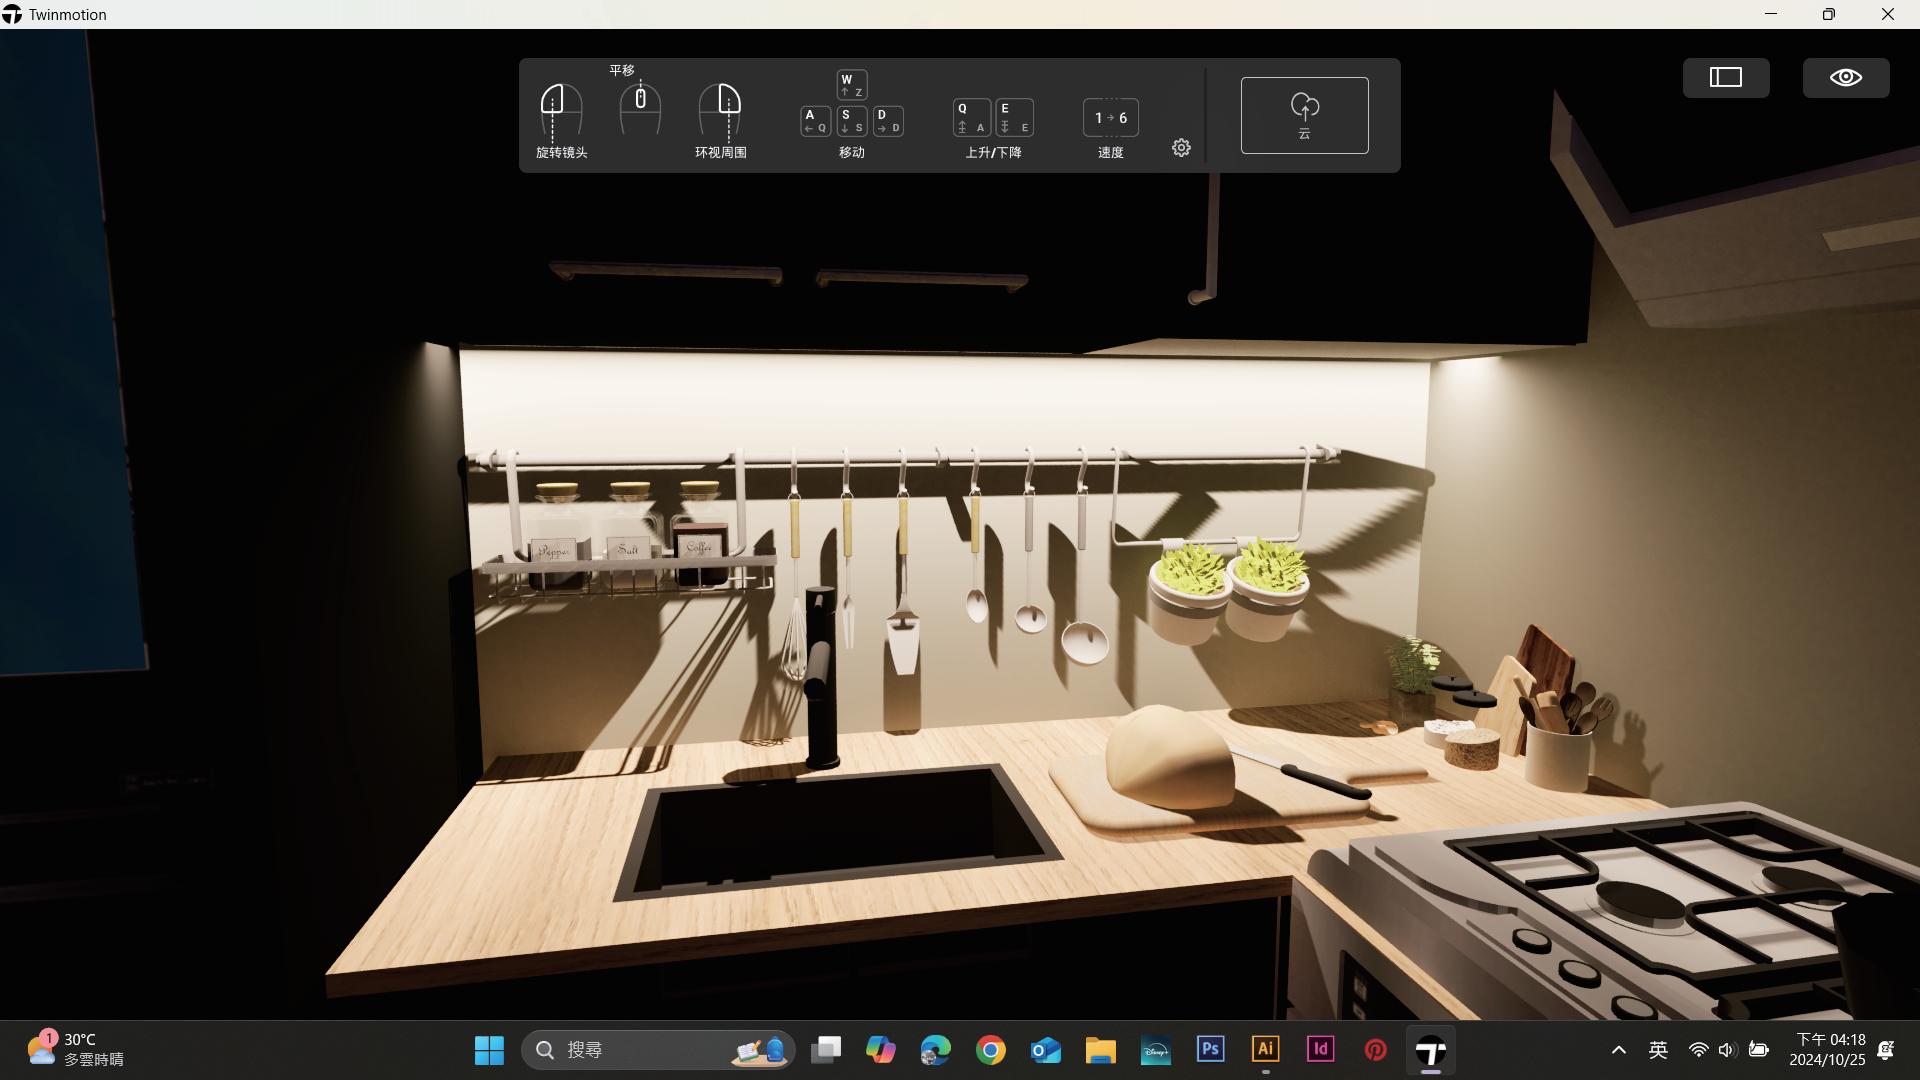The width and height of the screenshot is (1920, 1080).
Task: Toggle the eye view mode button
Action: point(1845,78)
